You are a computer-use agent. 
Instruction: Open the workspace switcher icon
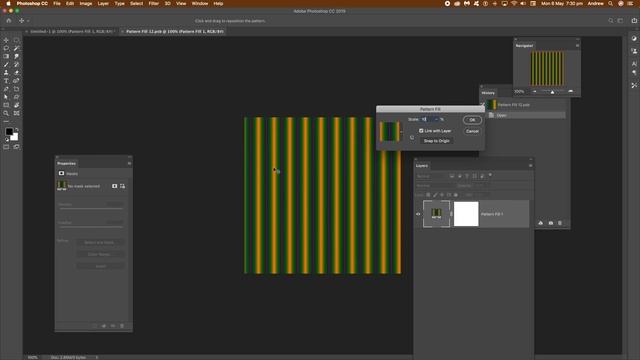[x=620, y=20]
